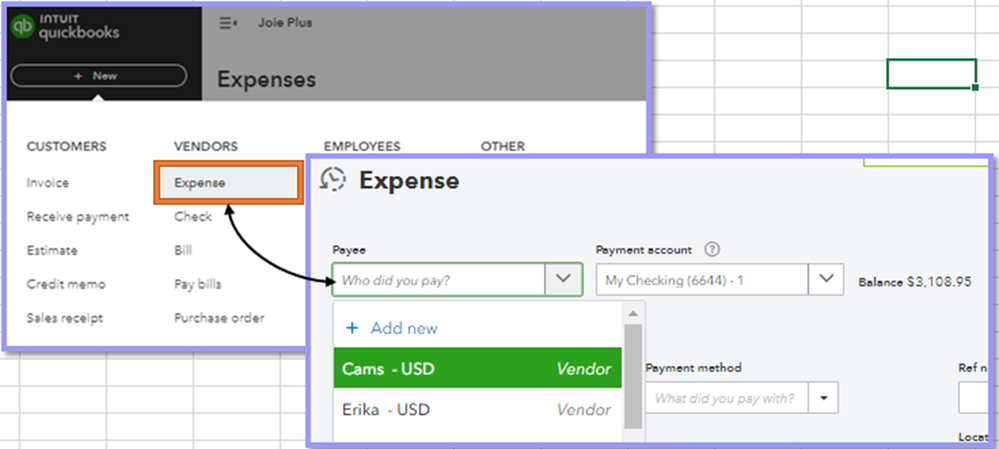Click the recent expenses clock icon
Screen dimensions: 999x449
[332, 180]
